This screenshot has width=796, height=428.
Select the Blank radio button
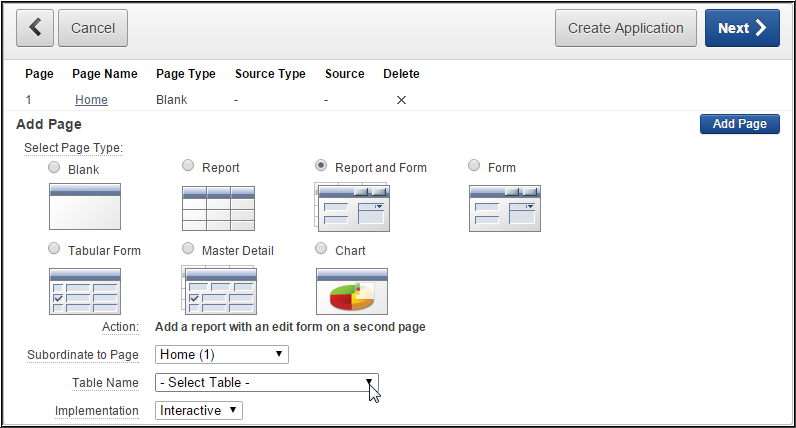pos(54,168)
